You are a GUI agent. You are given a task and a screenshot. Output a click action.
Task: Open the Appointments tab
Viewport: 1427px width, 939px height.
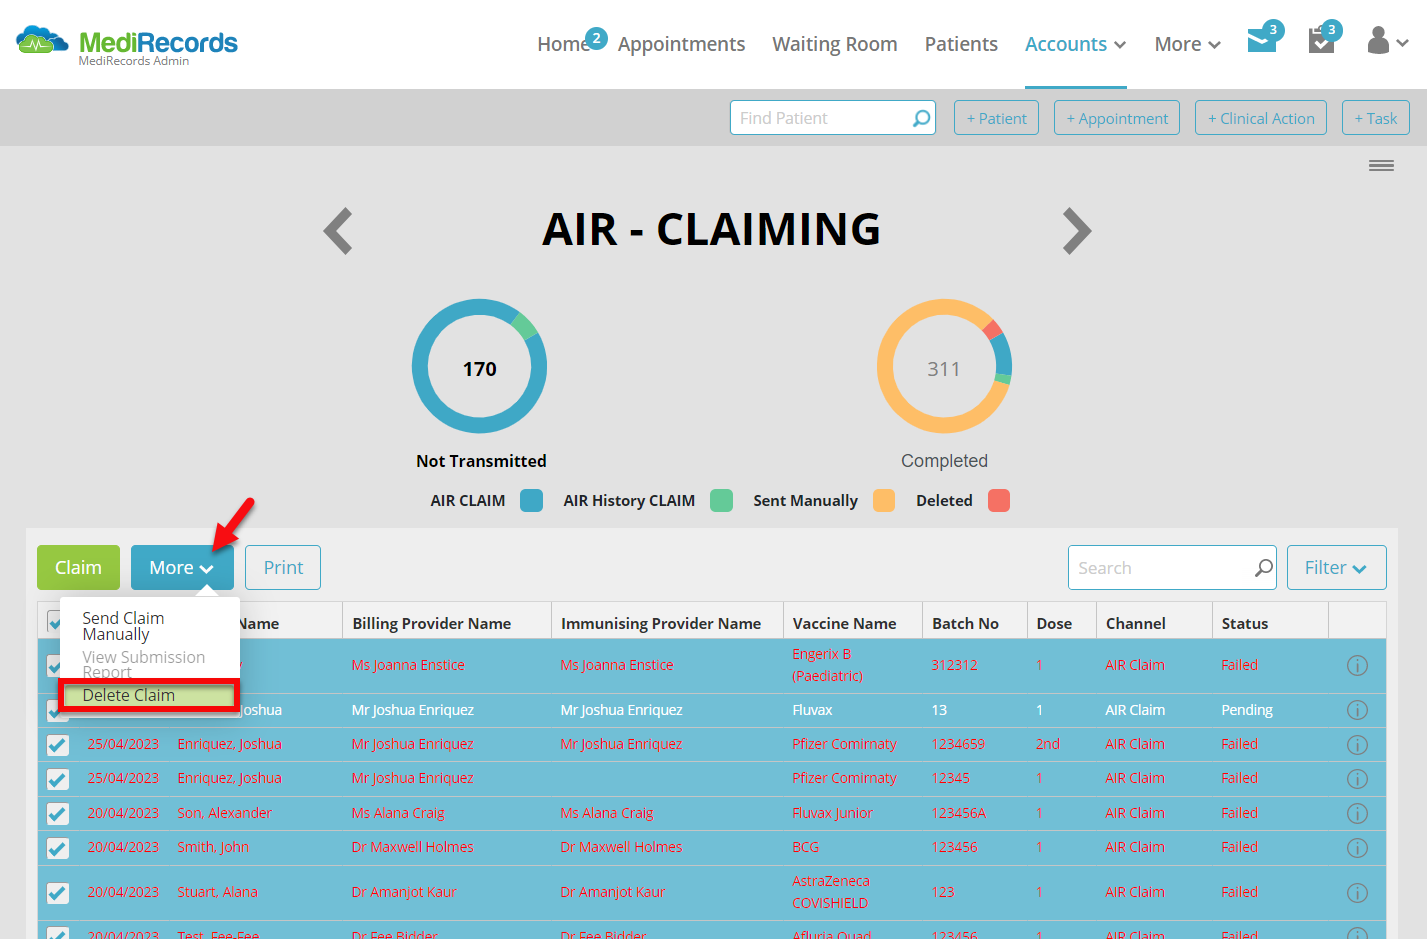[681, 44]
